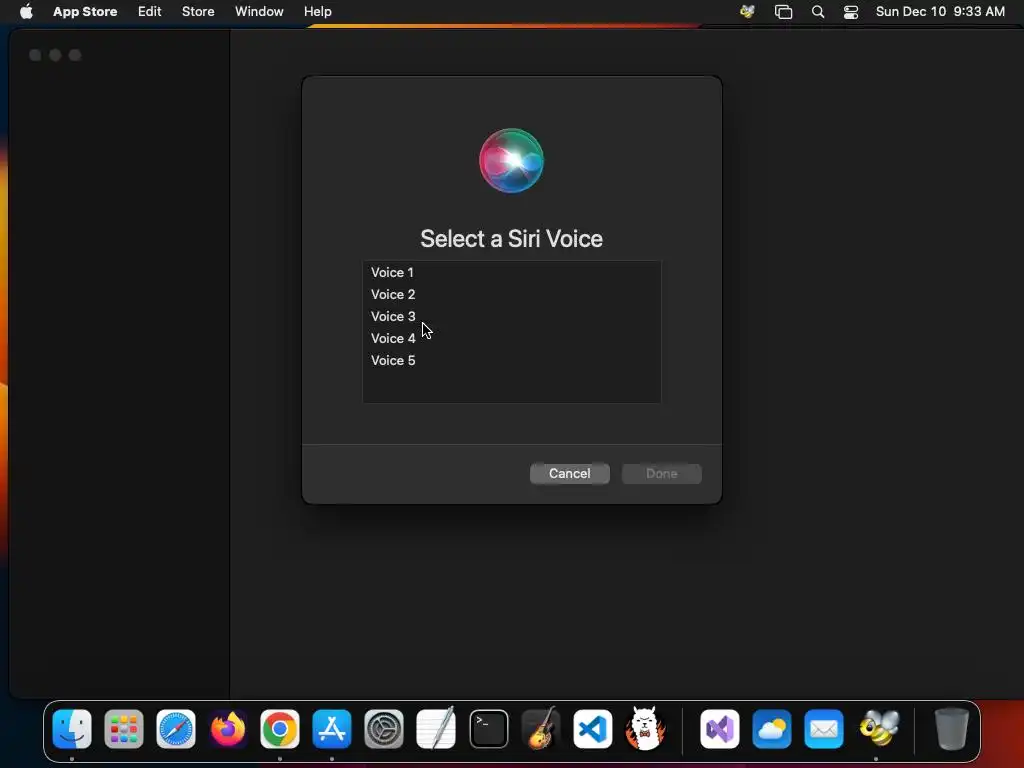Open purple Visual Studio in the Dock

click(720, 729)
